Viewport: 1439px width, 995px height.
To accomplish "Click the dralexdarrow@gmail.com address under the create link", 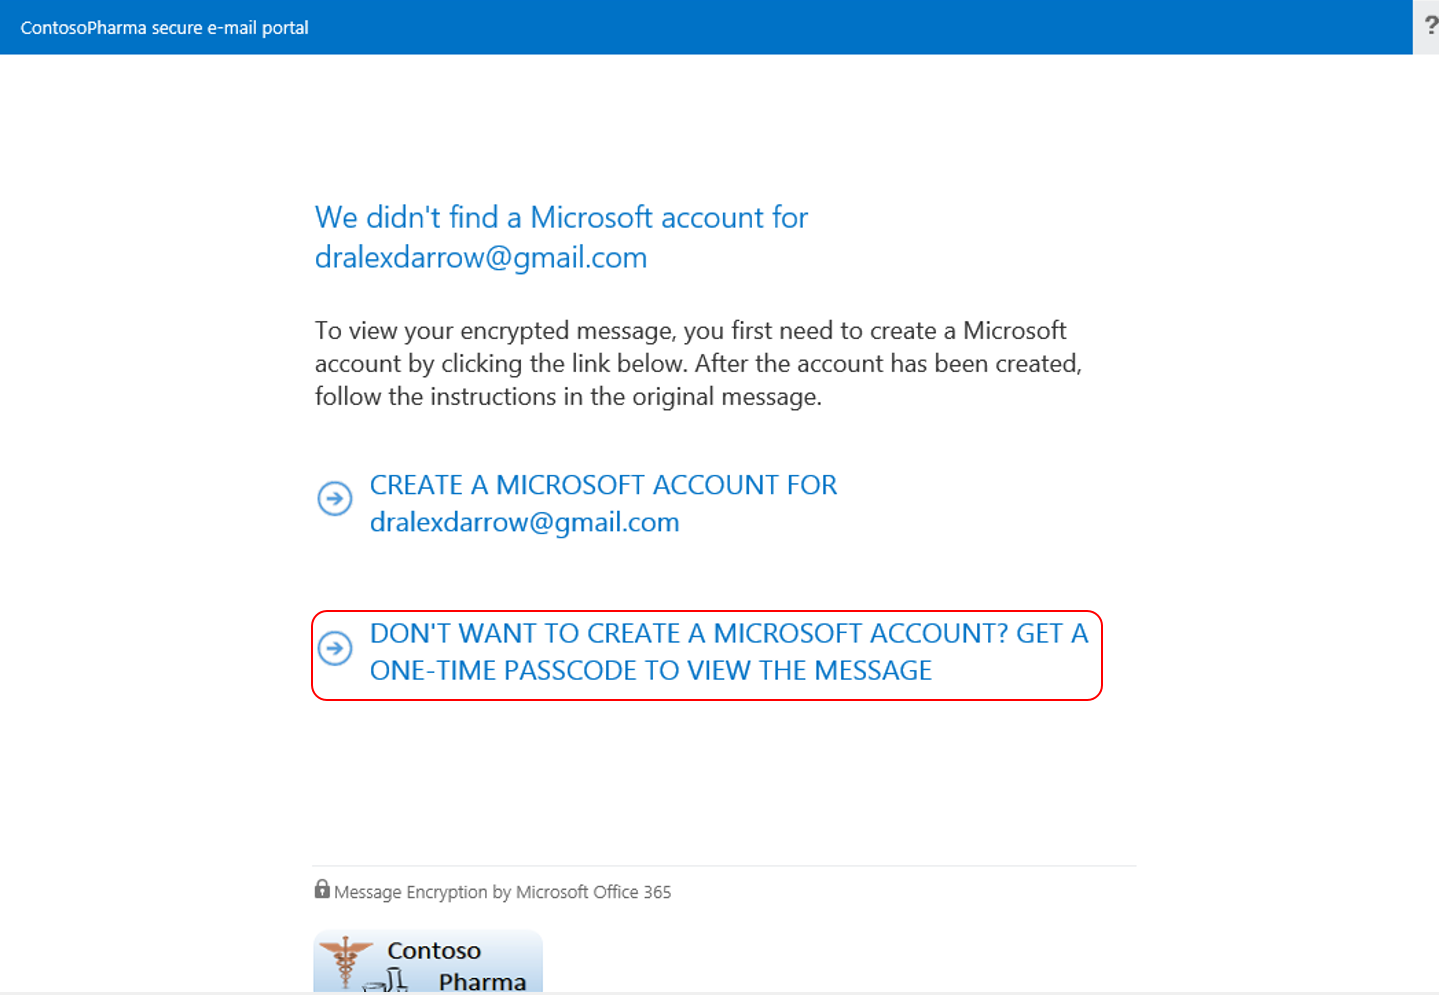I will pos(524,521).
